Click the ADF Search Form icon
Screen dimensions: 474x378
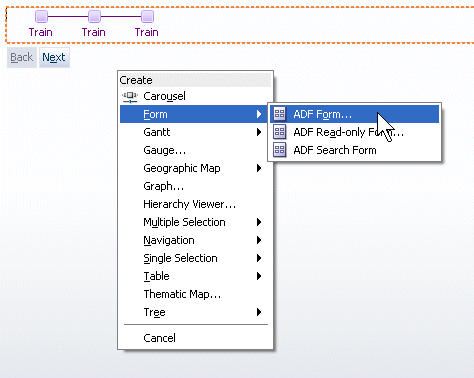coord(280,150)
